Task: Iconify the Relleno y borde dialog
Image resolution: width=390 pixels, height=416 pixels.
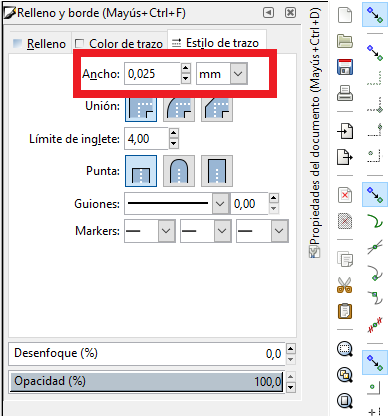Action: click(268, 13)
